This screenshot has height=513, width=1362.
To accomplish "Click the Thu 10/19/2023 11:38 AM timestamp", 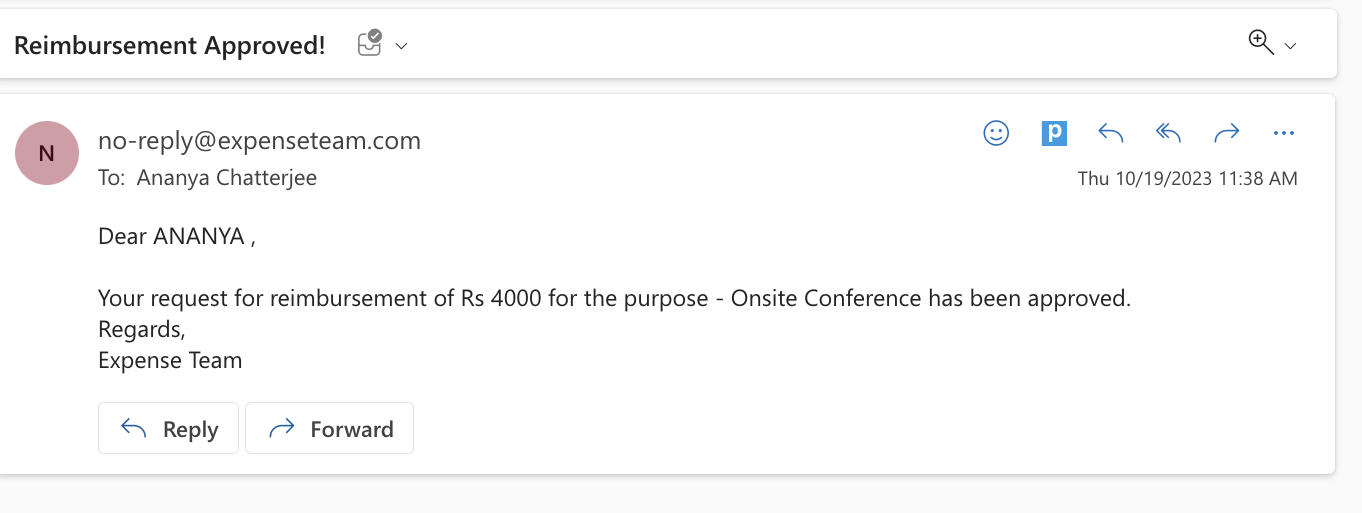I will [1187, 179].
